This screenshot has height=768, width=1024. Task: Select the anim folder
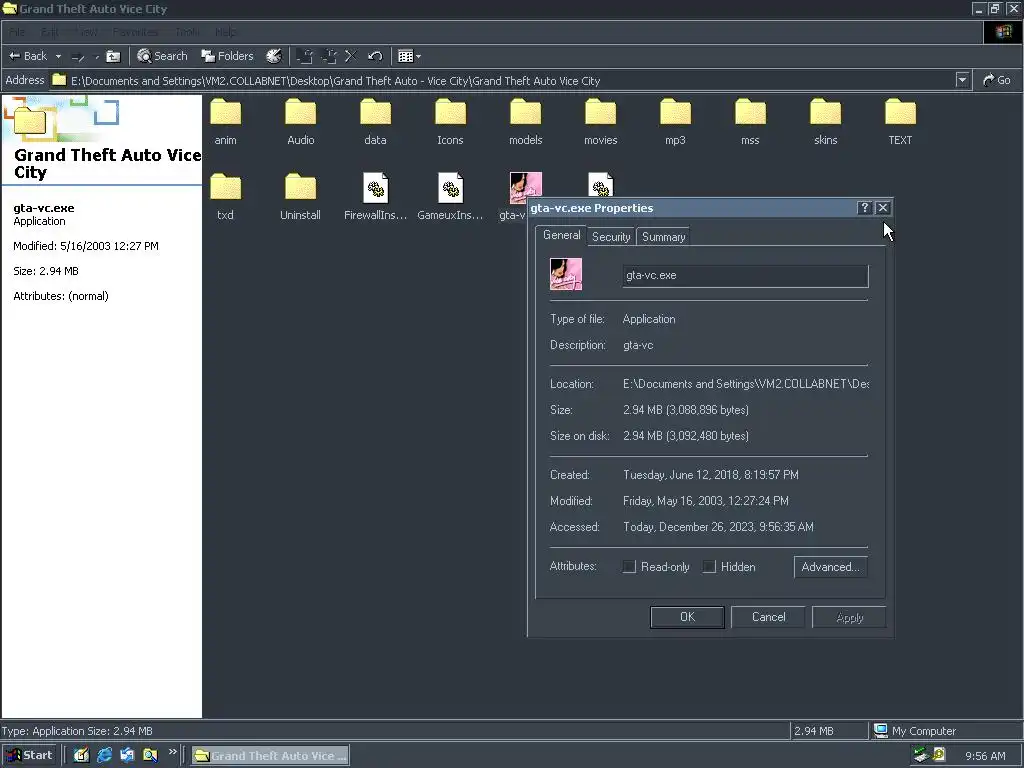point(225,122)
